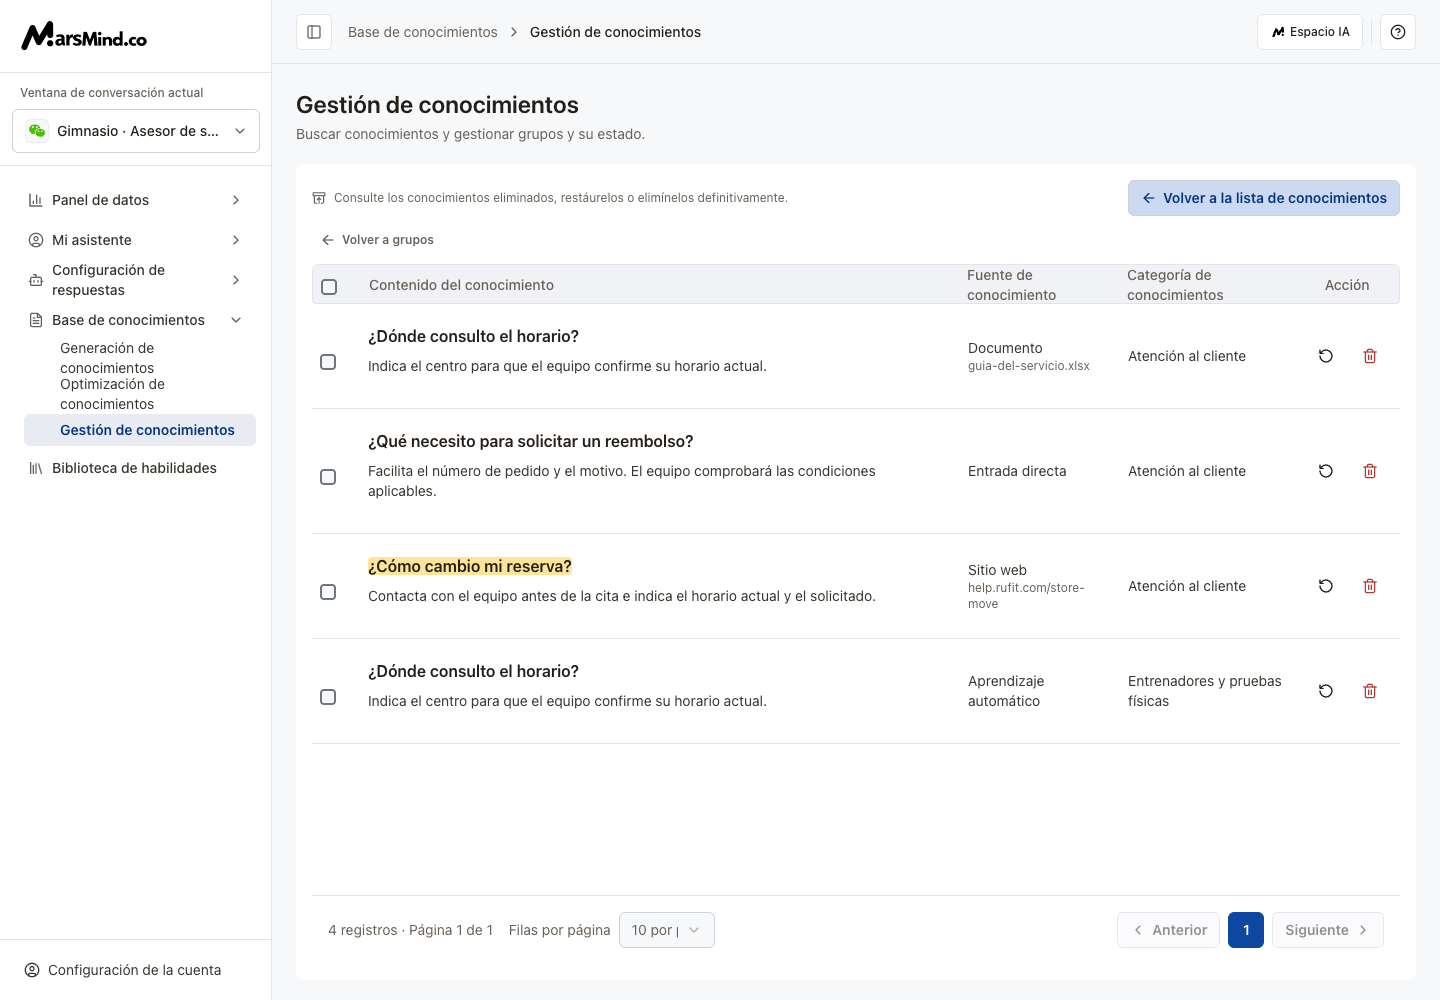Image resolution: width=1440 pixels, height=1000 pixels.
Task: Select page 1 in the pagination
Action: click(x=1246, y=930)
